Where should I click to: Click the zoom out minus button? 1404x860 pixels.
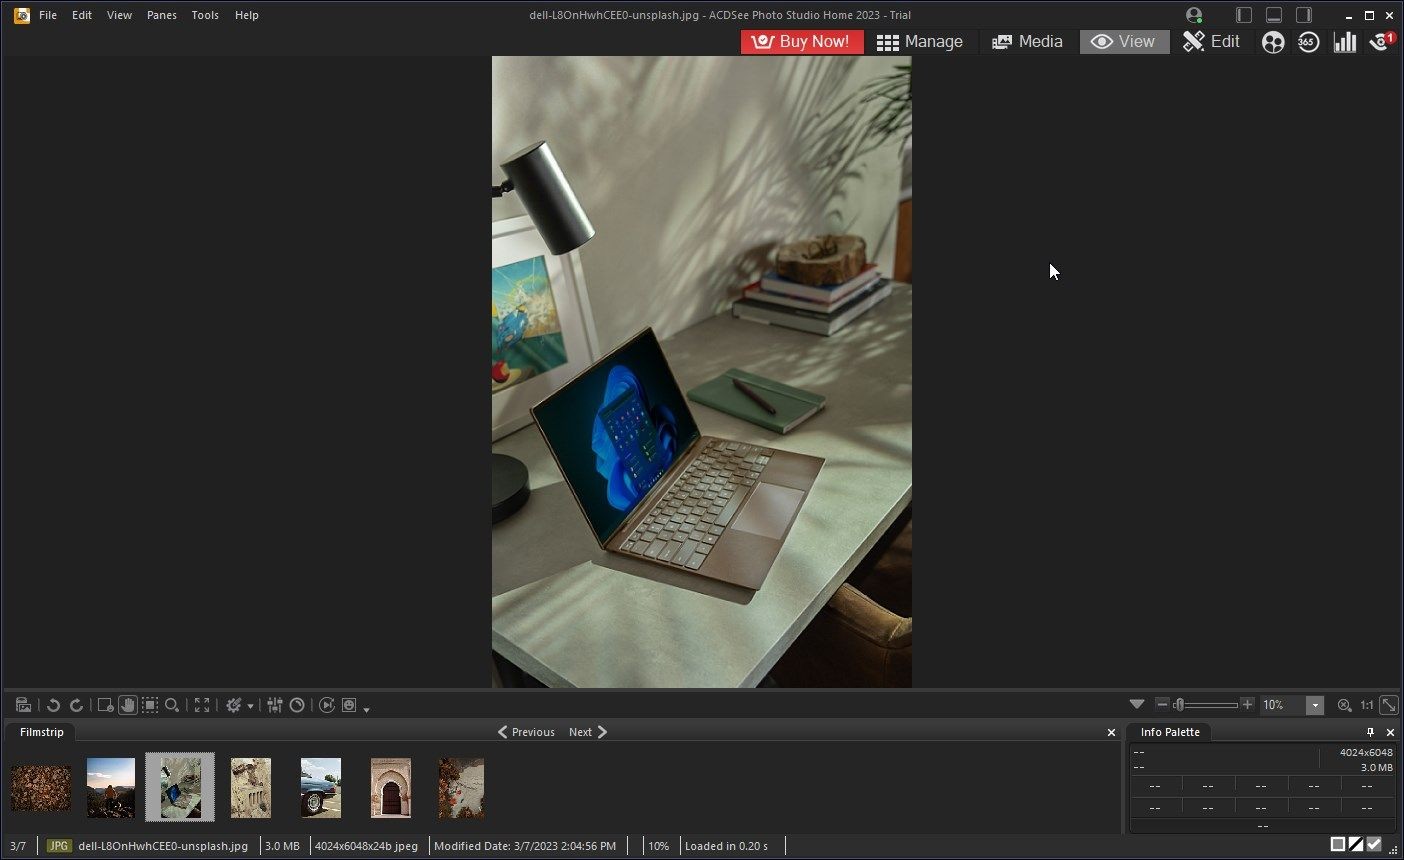pyautogui.click(x=1162, y=705)
